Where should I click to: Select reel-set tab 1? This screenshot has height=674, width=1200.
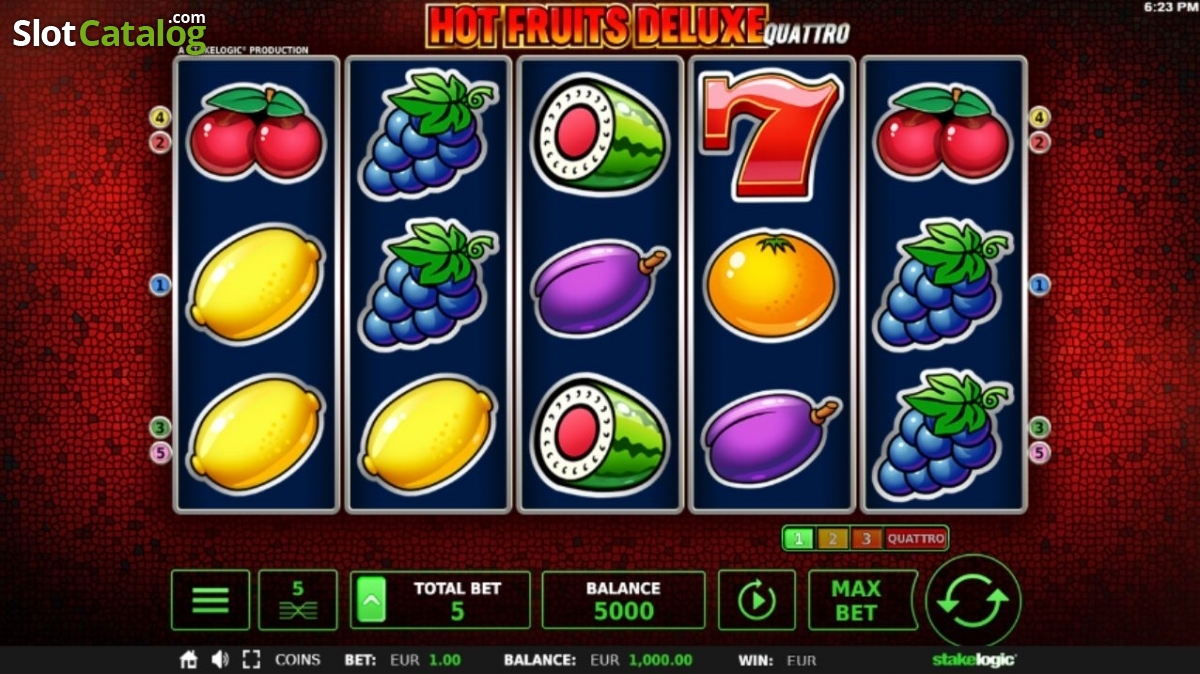click(x=798, y=538)
